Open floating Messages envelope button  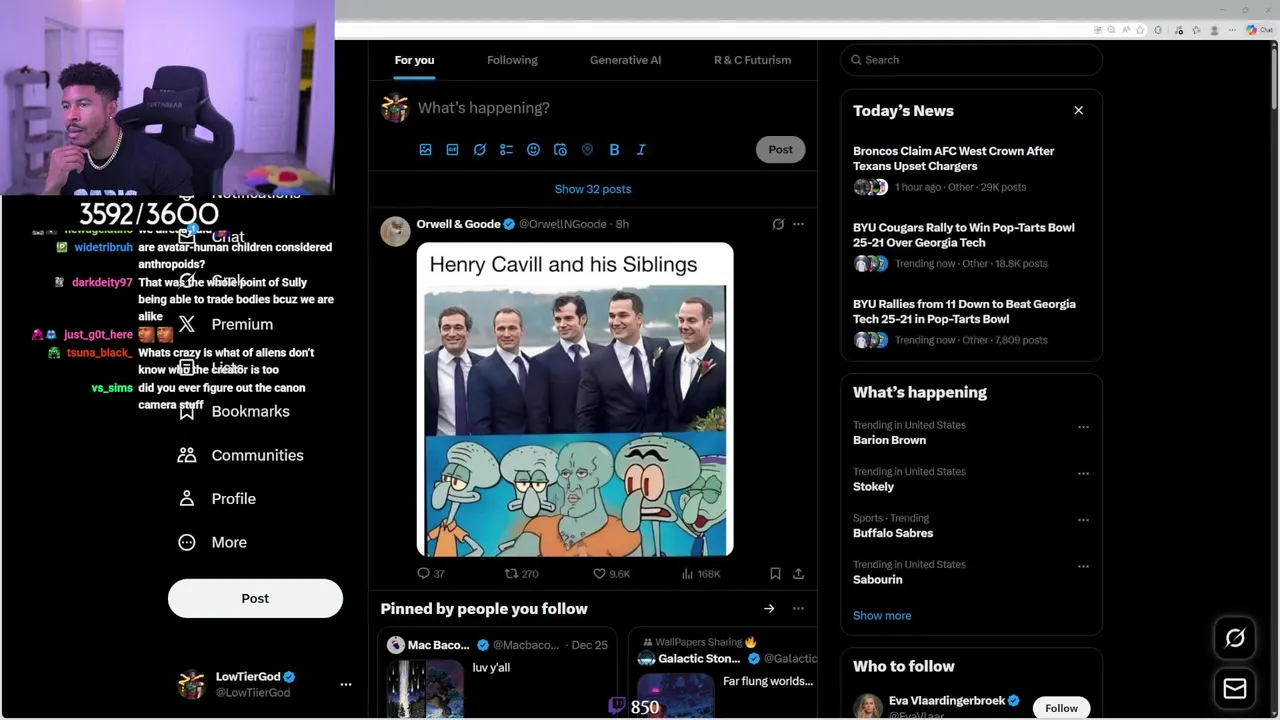coord(1235,689)
